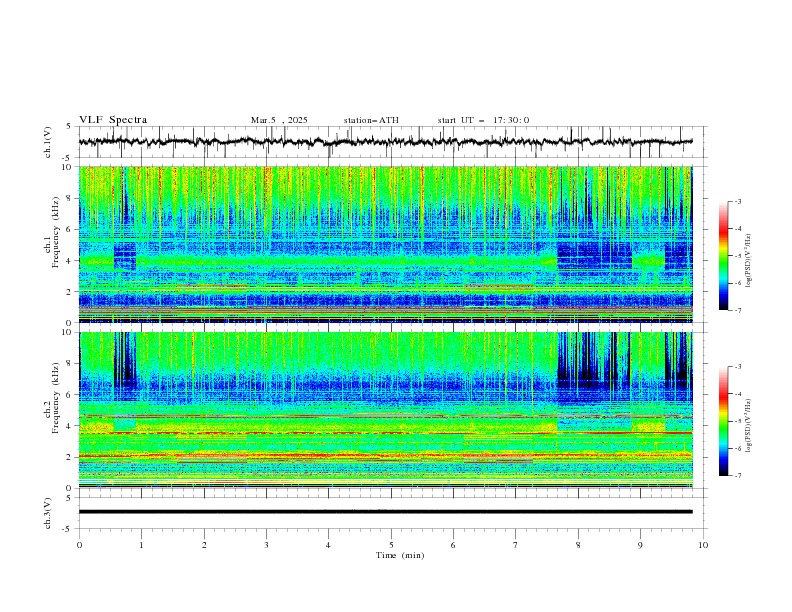Click the "3" tick on the time axis
The height and width of the screenshot is (612, 792).
[266, 545]
